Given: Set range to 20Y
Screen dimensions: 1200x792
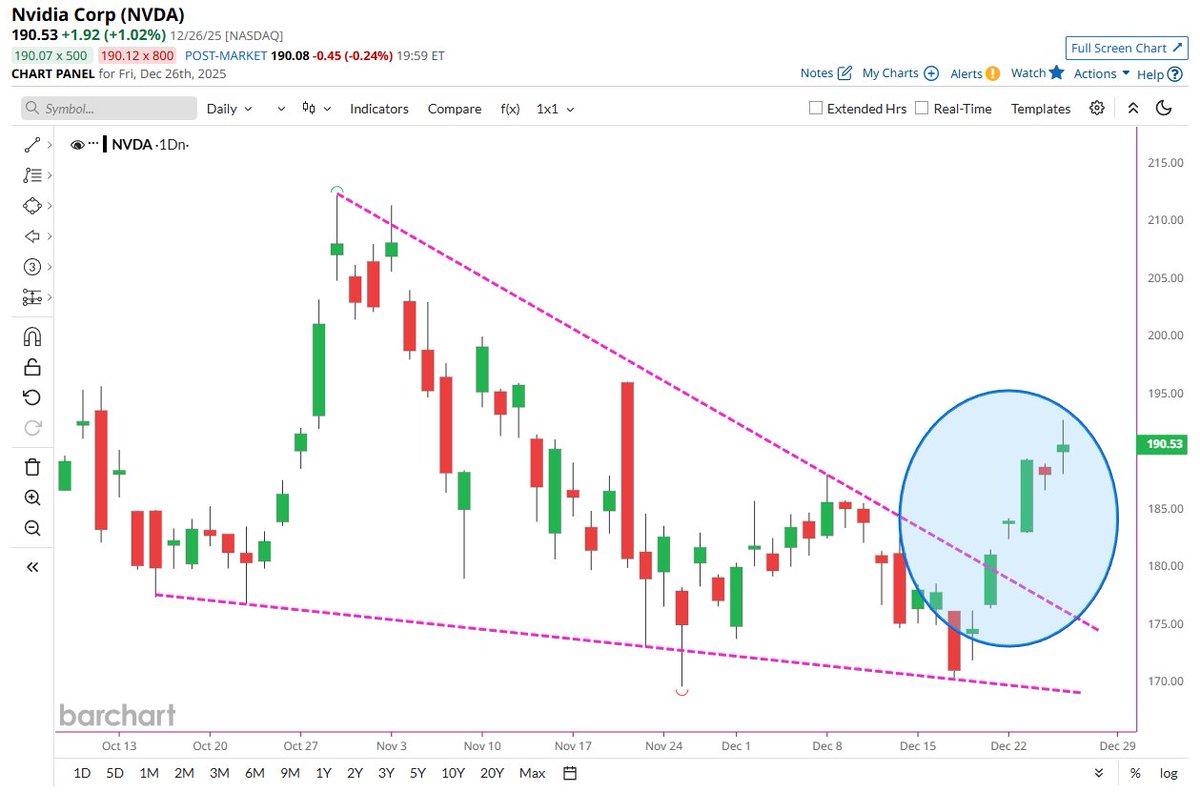Looking at the screenshot, I should point(492,773).
